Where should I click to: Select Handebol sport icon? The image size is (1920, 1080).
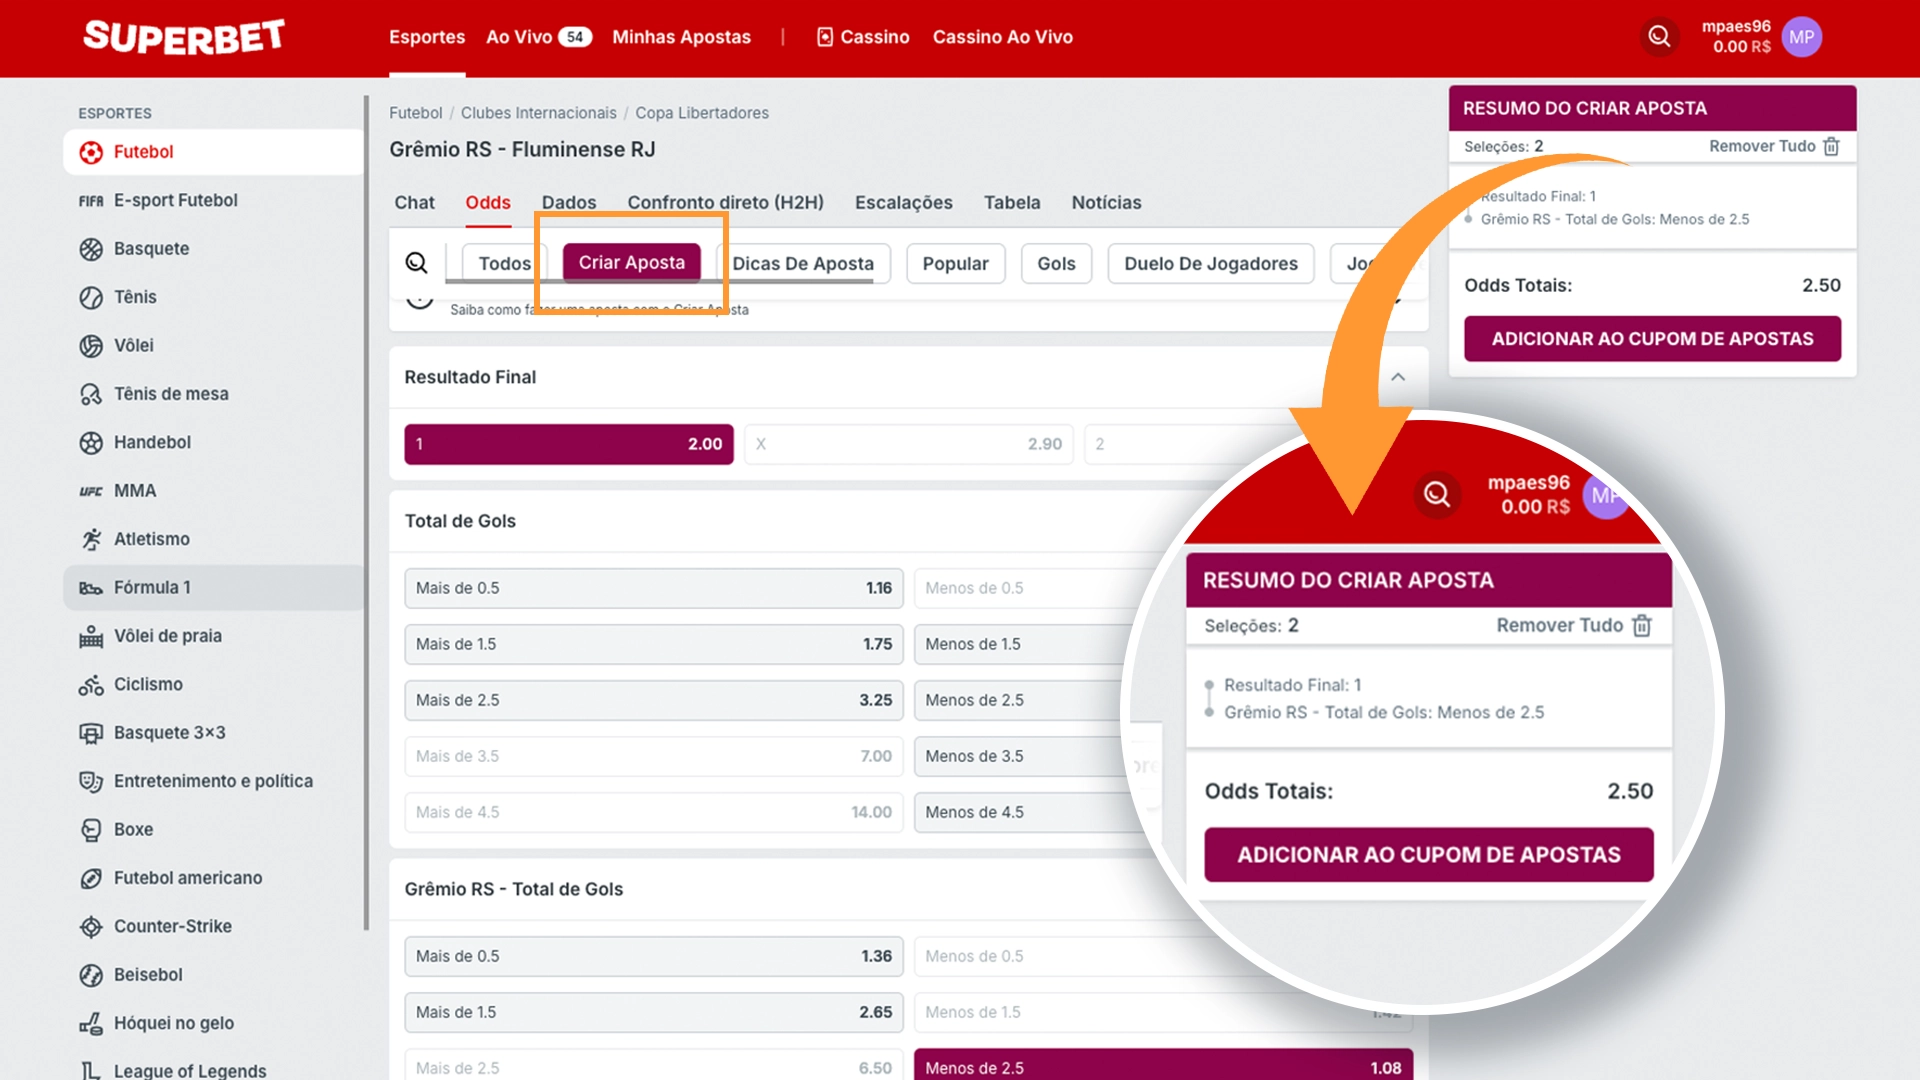point(91,442)
